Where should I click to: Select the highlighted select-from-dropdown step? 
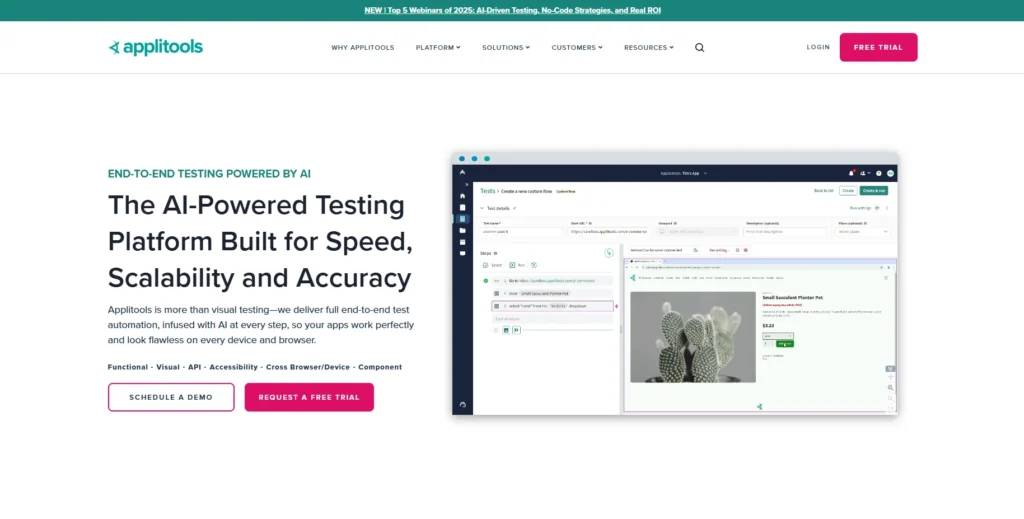(x=552, y=306)
